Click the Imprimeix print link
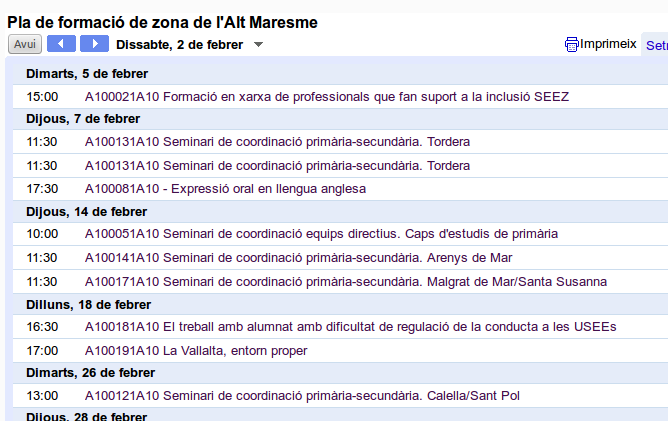Image resolution: width=668 pixels, height=421 pixels. 608,44
